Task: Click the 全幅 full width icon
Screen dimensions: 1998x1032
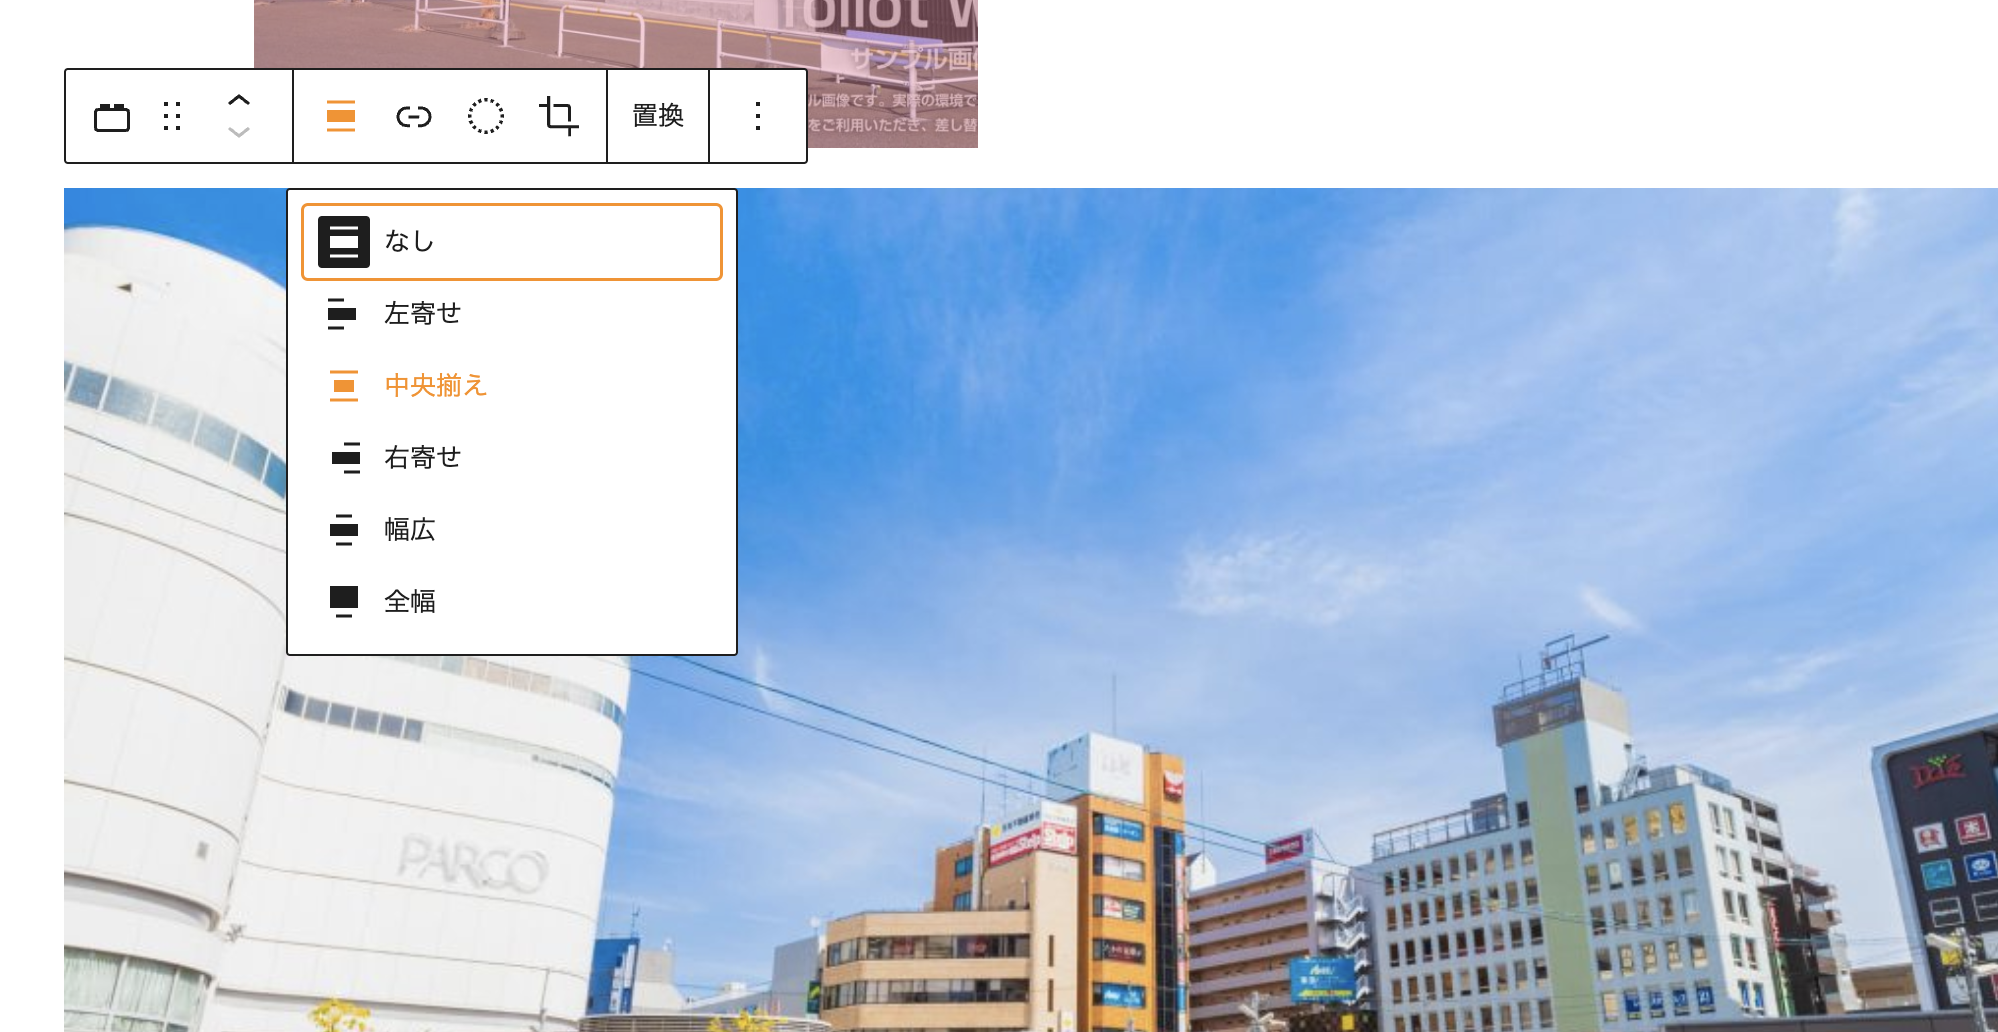Action: click(x=344, y=601)
